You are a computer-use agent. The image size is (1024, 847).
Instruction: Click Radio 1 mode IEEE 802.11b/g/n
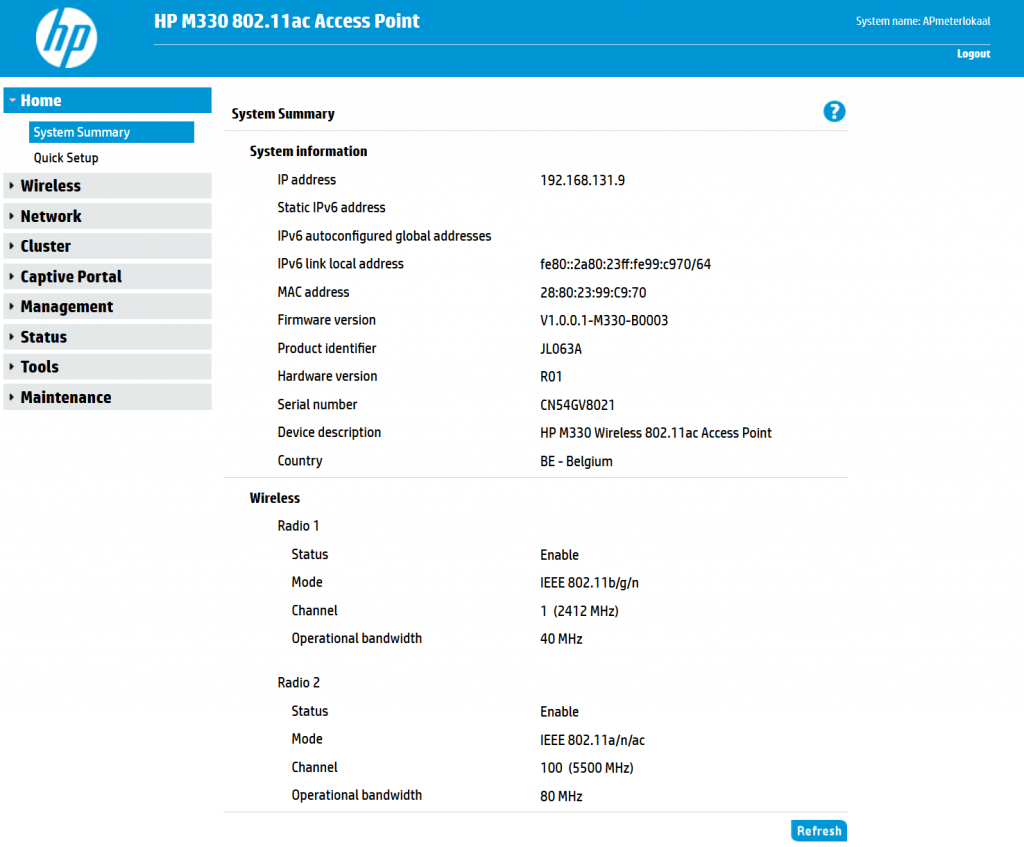click(x=589, y=583)
